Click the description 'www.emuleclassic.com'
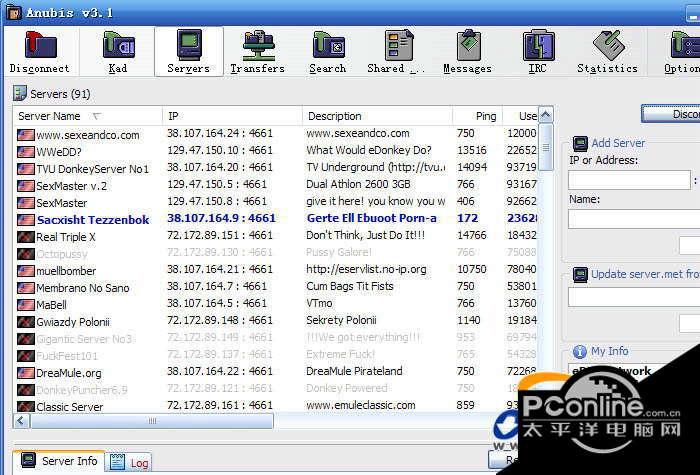Viewport: 700px width, 475px height. (x=361, y=405)
